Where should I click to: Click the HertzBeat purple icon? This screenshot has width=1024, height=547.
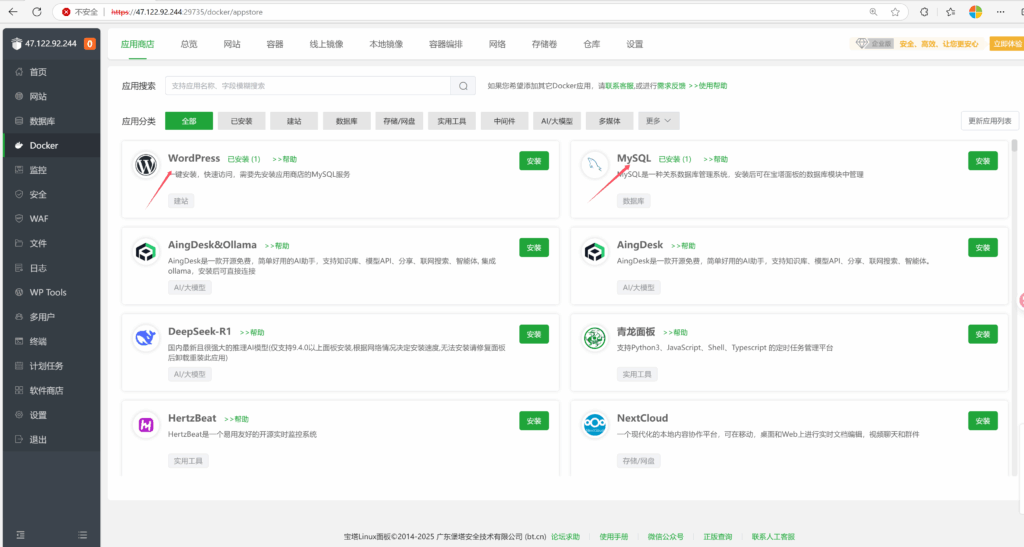coord(146,425)
